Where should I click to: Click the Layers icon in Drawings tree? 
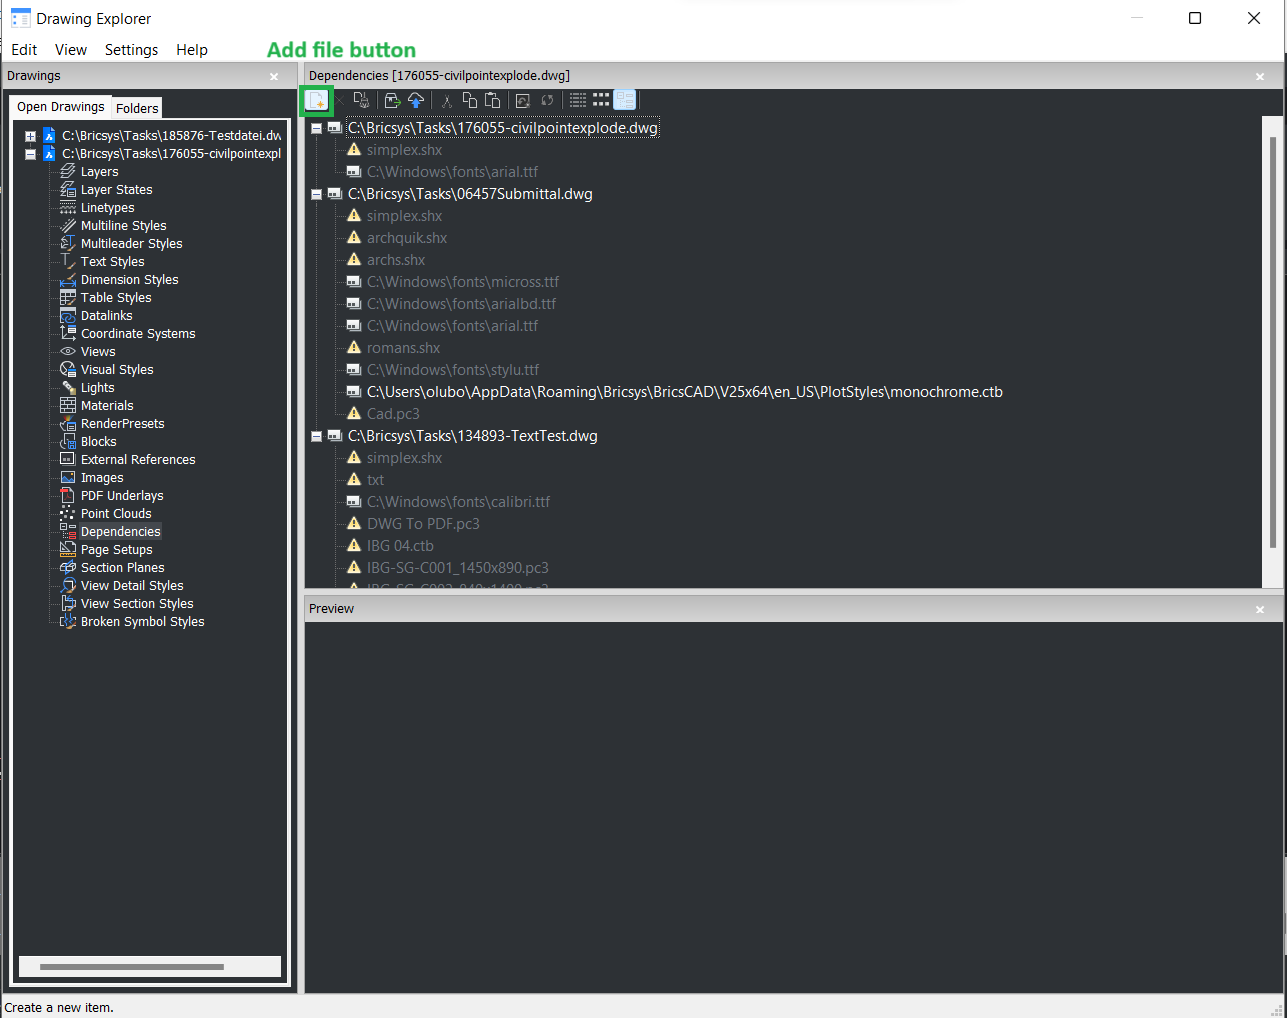point(68,172)
